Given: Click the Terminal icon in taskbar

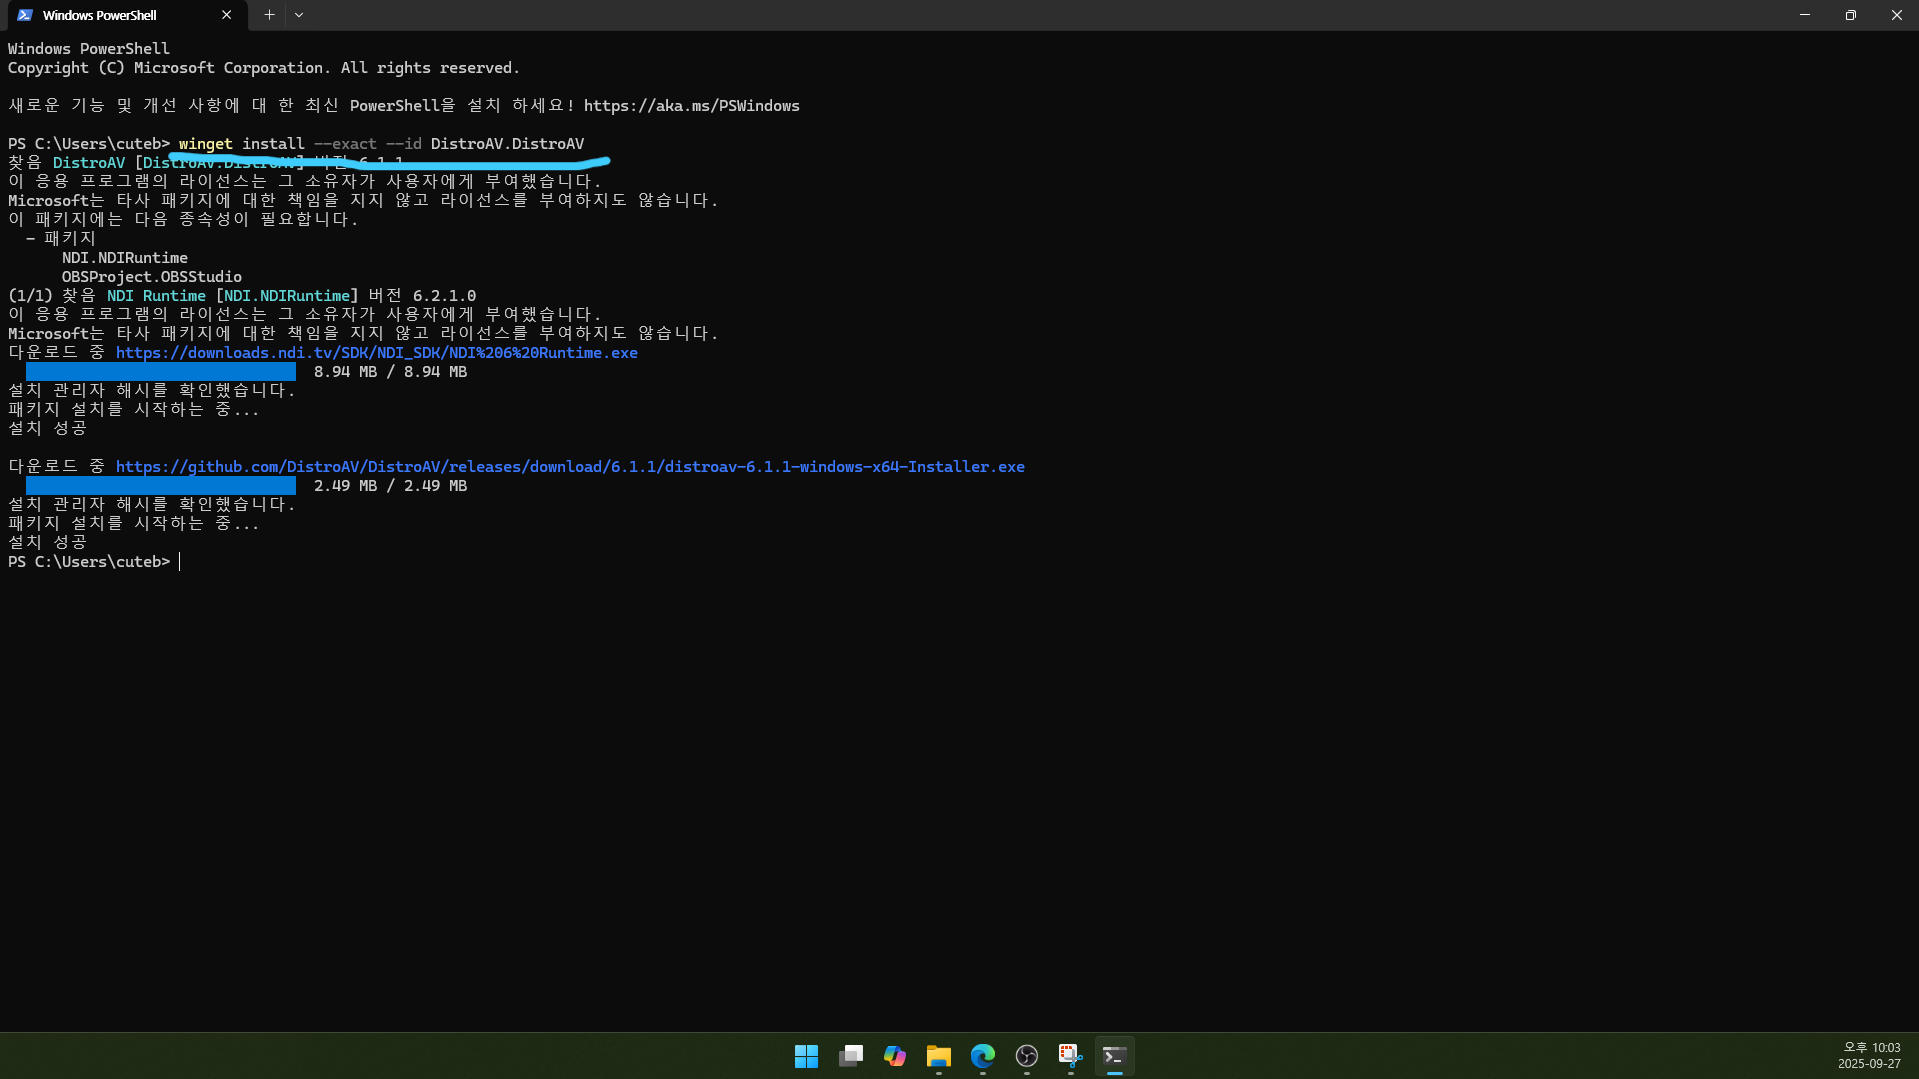Looking at the screenshot, I should click(x=1114, y=1056).
